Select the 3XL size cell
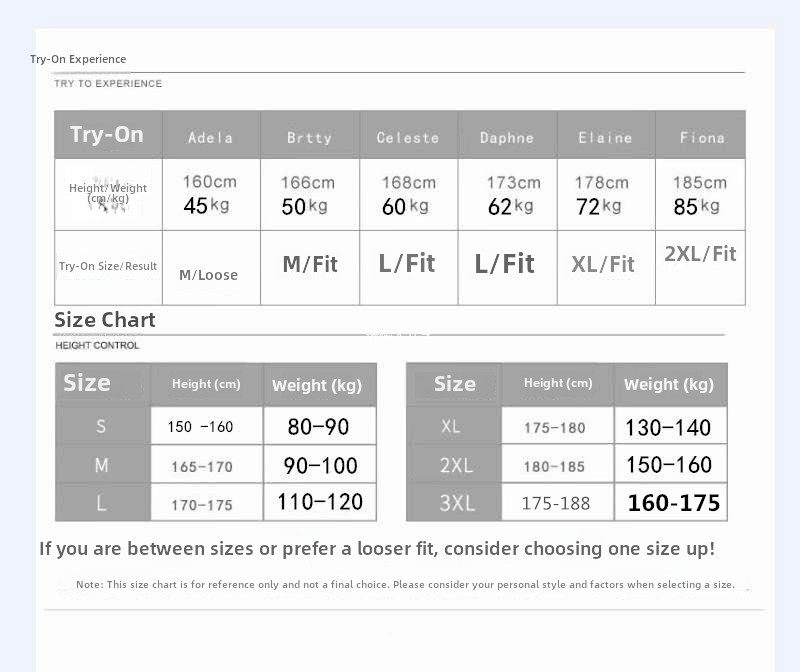 (x=455, y=503)
